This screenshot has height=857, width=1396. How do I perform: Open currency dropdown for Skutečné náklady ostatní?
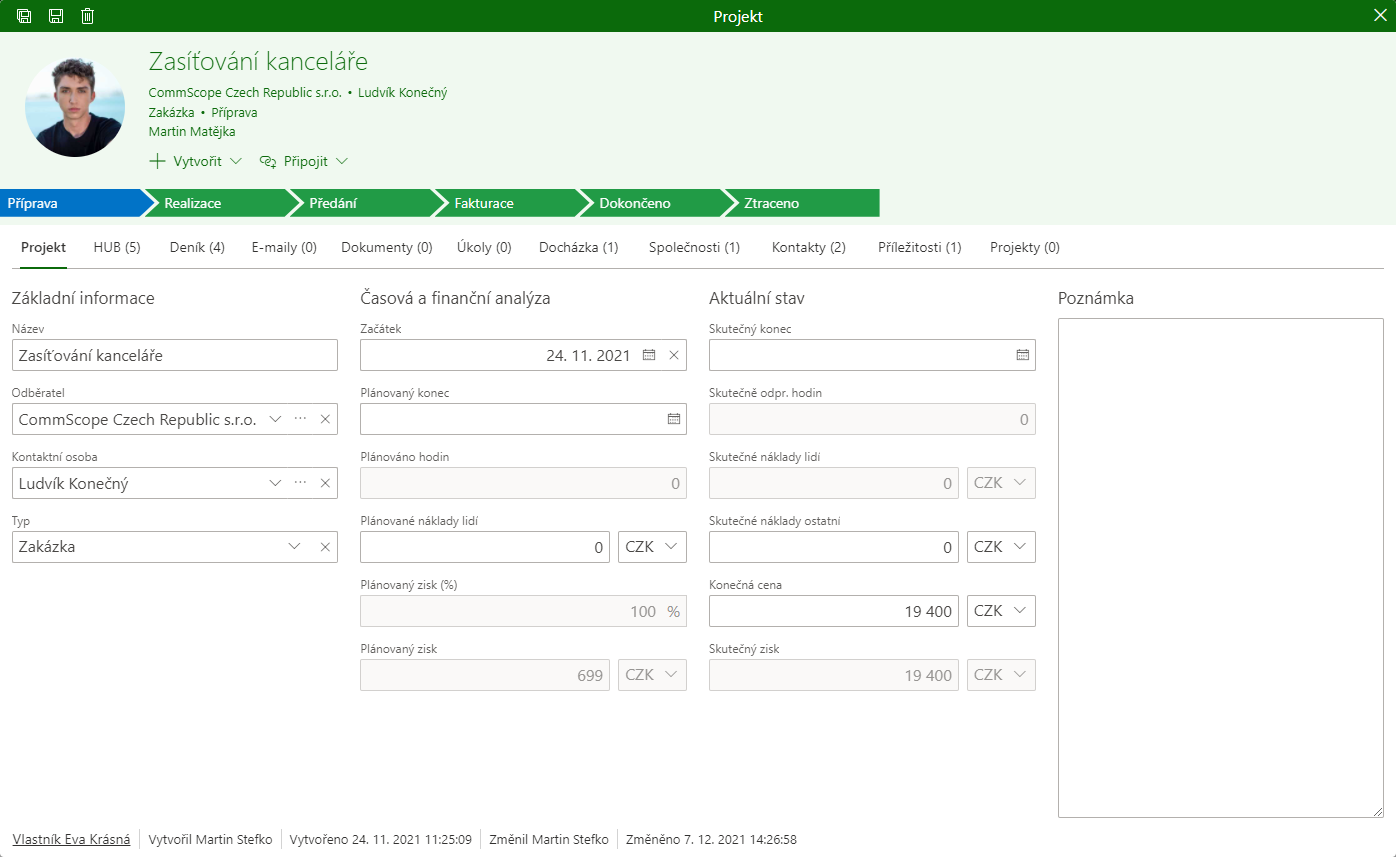(1002, 547)
